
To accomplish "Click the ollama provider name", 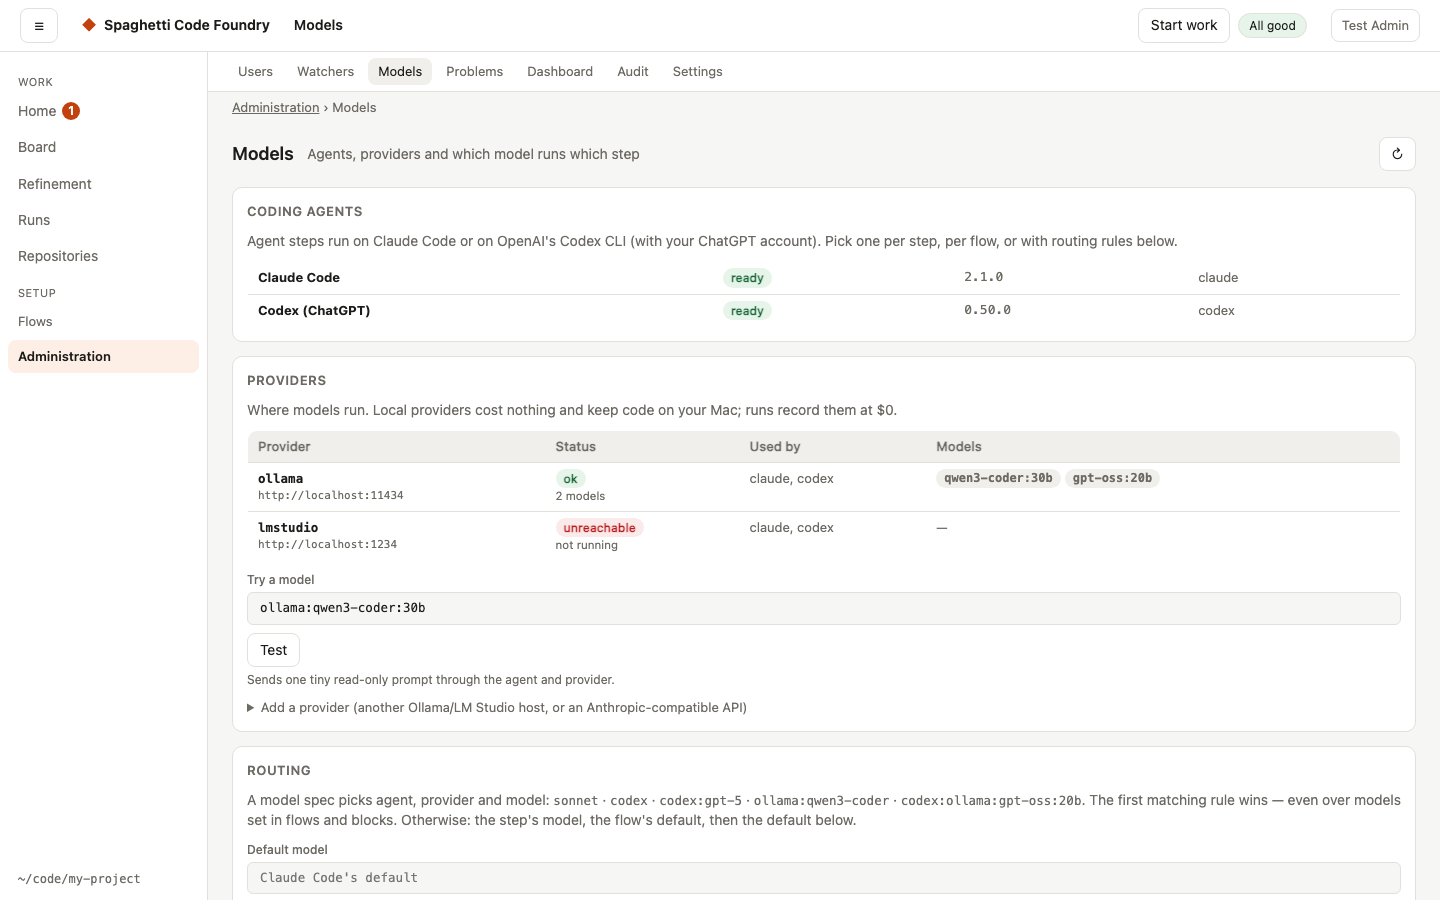I will (x=280, y=478).
